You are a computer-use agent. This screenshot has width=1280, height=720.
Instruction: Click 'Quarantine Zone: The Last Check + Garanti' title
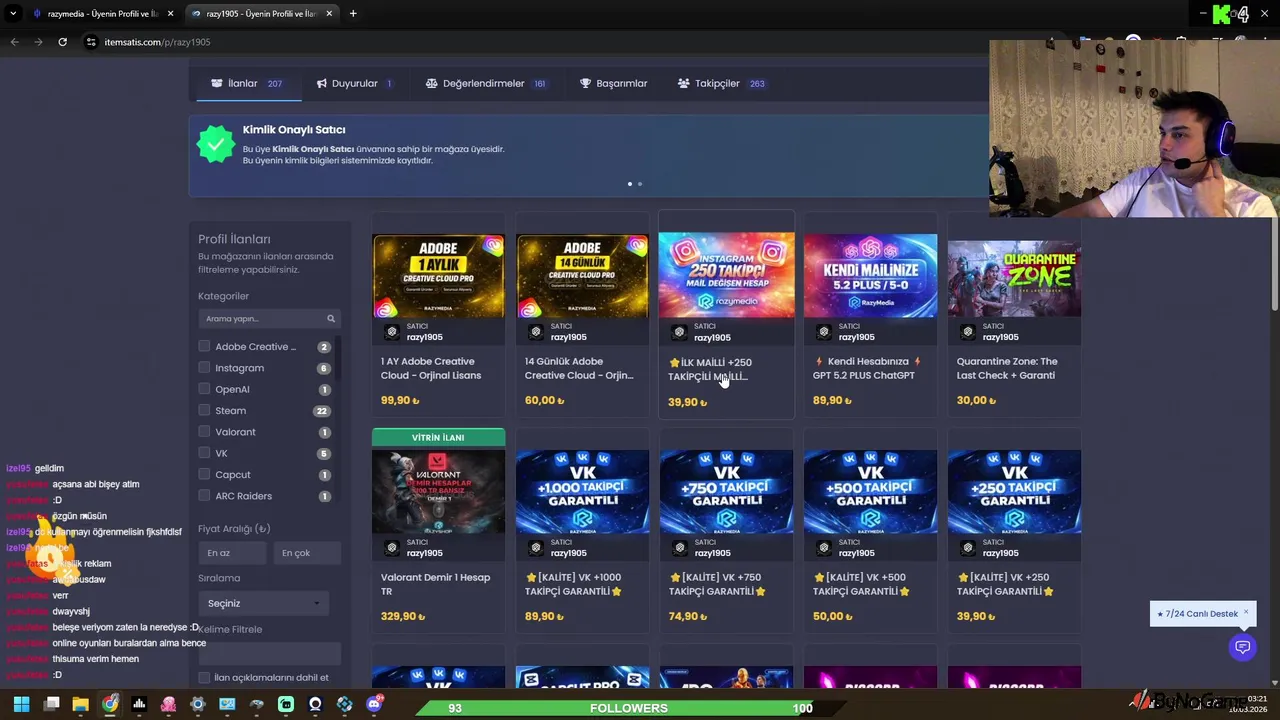1007,368
